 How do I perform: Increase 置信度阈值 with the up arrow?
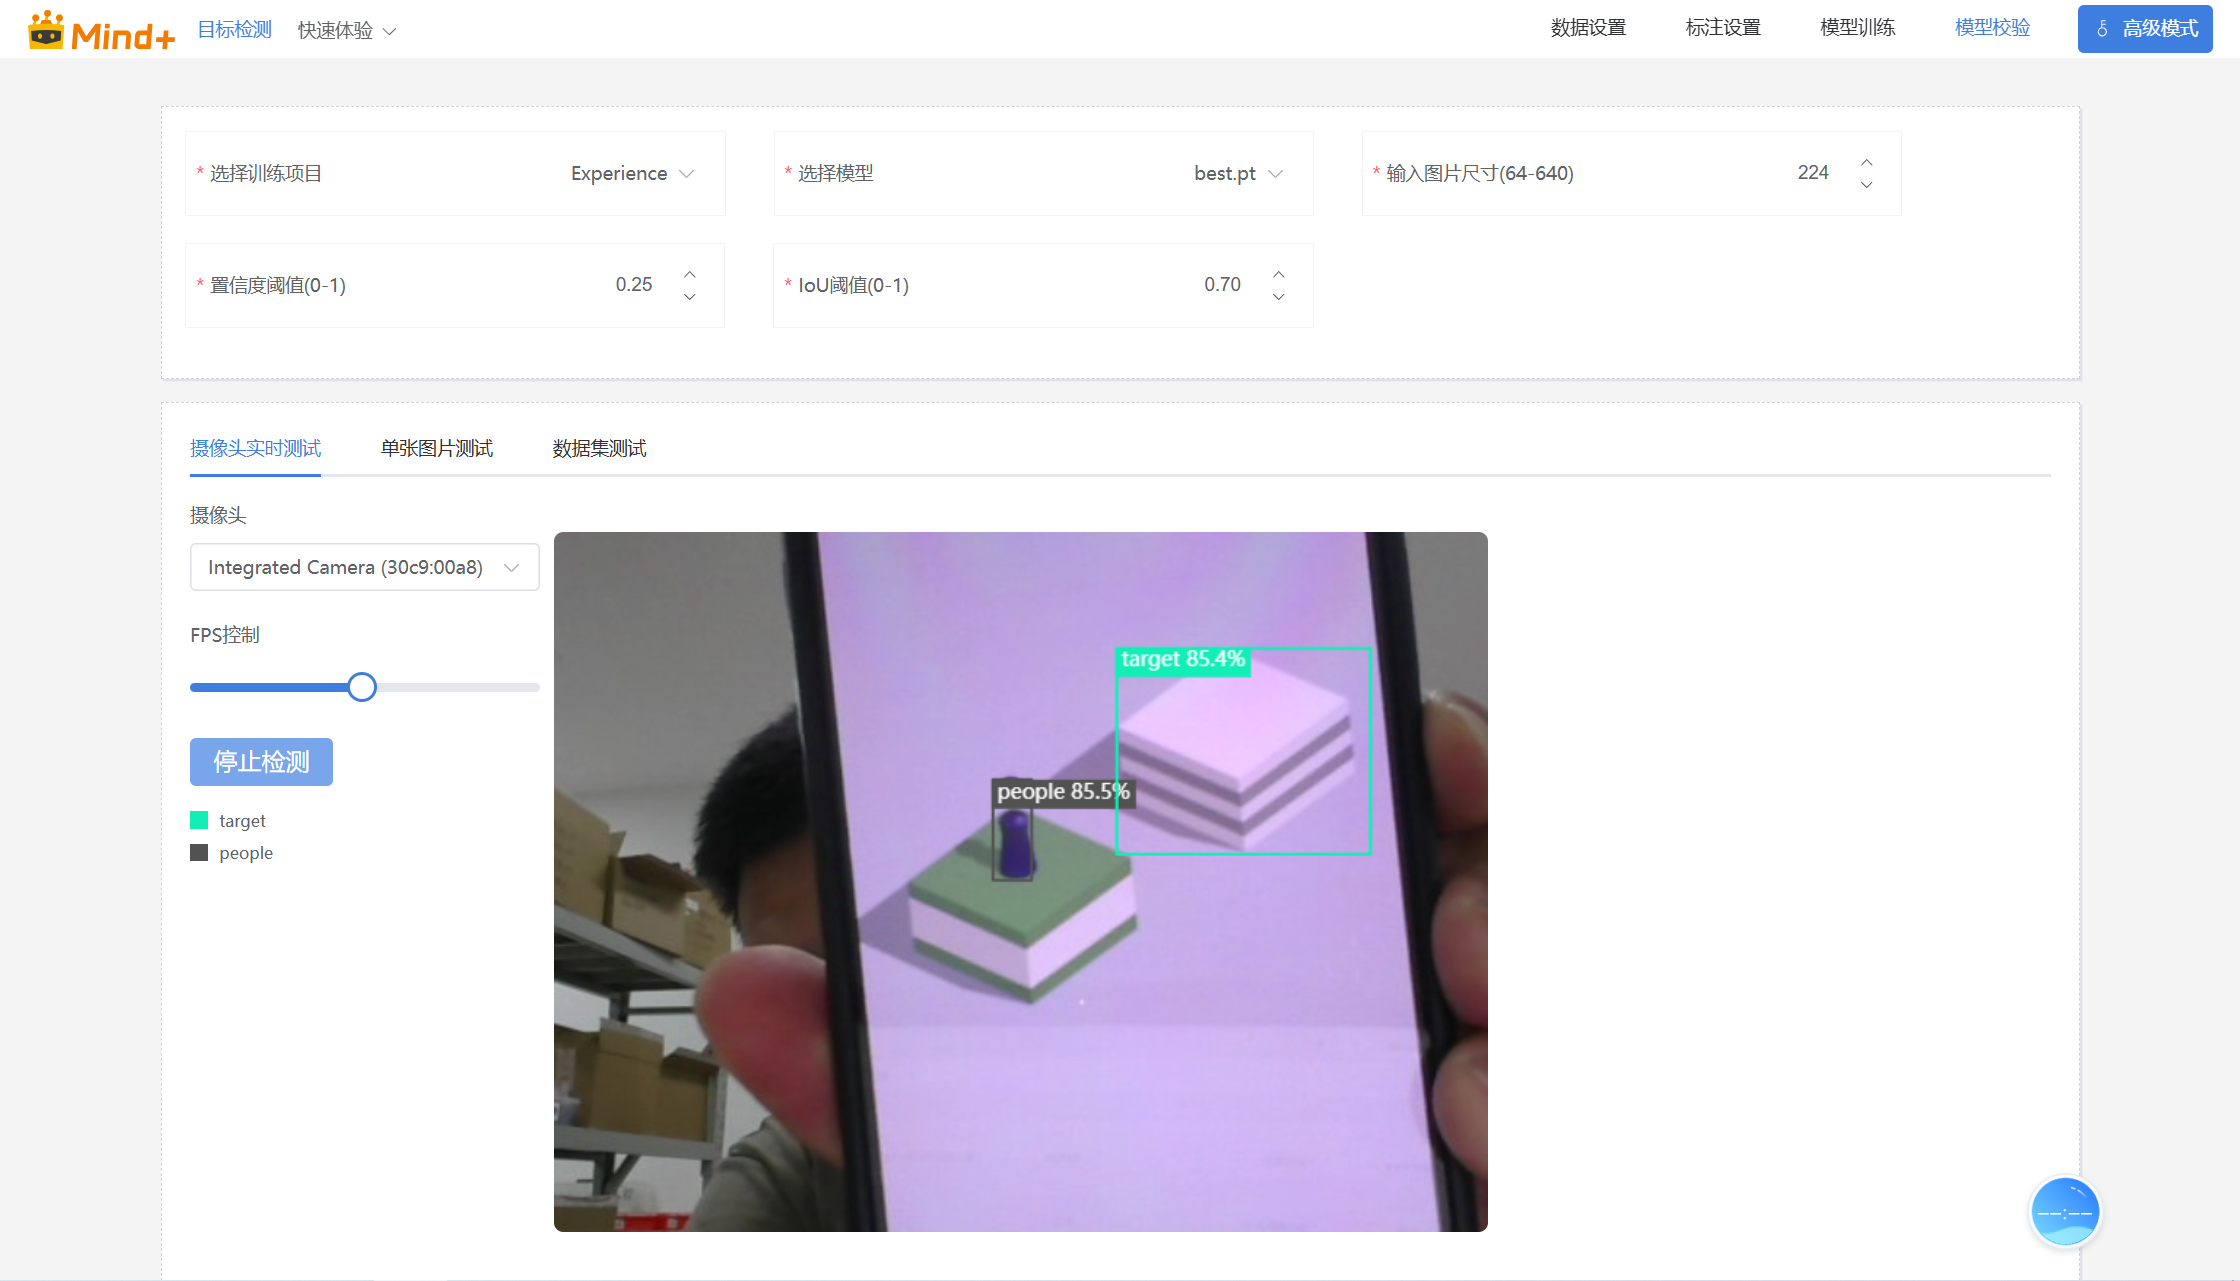(x=689, y=272)
